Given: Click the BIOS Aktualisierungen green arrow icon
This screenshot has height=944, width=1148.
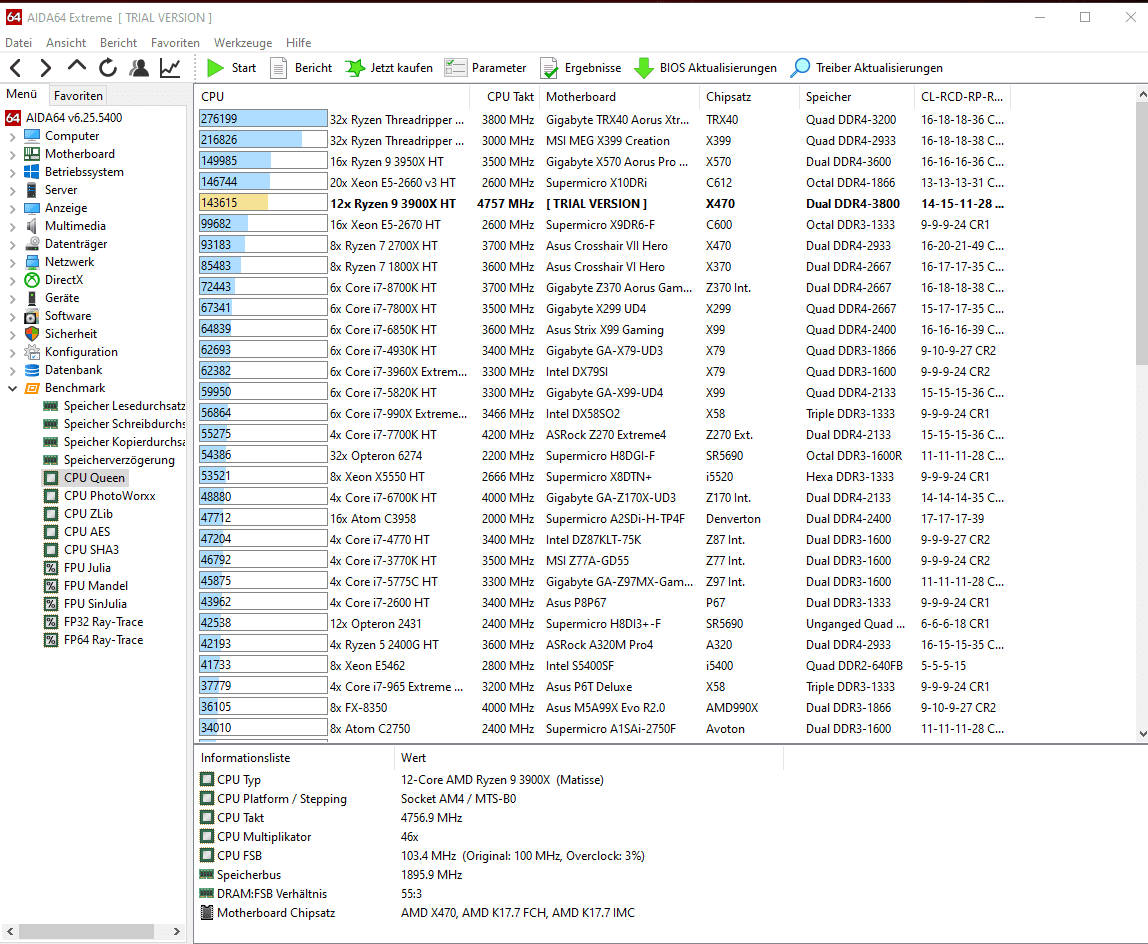Looking at the screenshot, I should pos(644,68).
